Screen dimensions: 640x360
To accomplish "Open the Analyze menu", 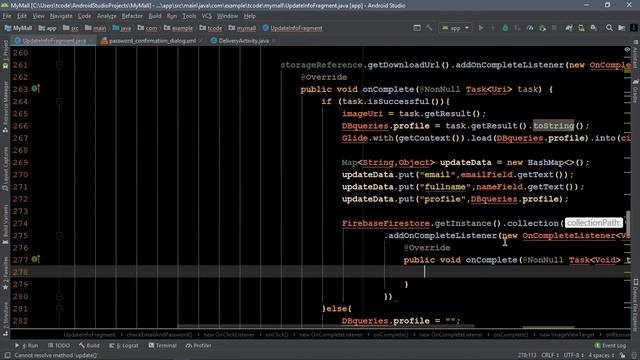I will (x=107, y=16).
